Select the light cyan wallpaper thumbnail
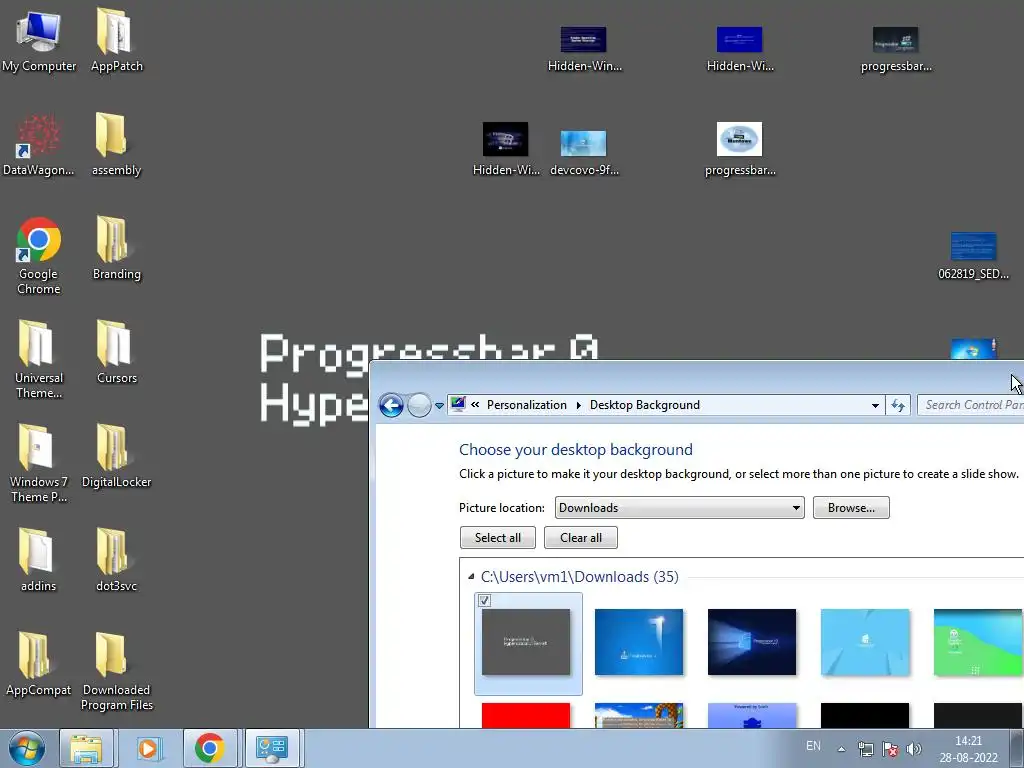The height and width of the screenshot is (768, 1024). 865,642
